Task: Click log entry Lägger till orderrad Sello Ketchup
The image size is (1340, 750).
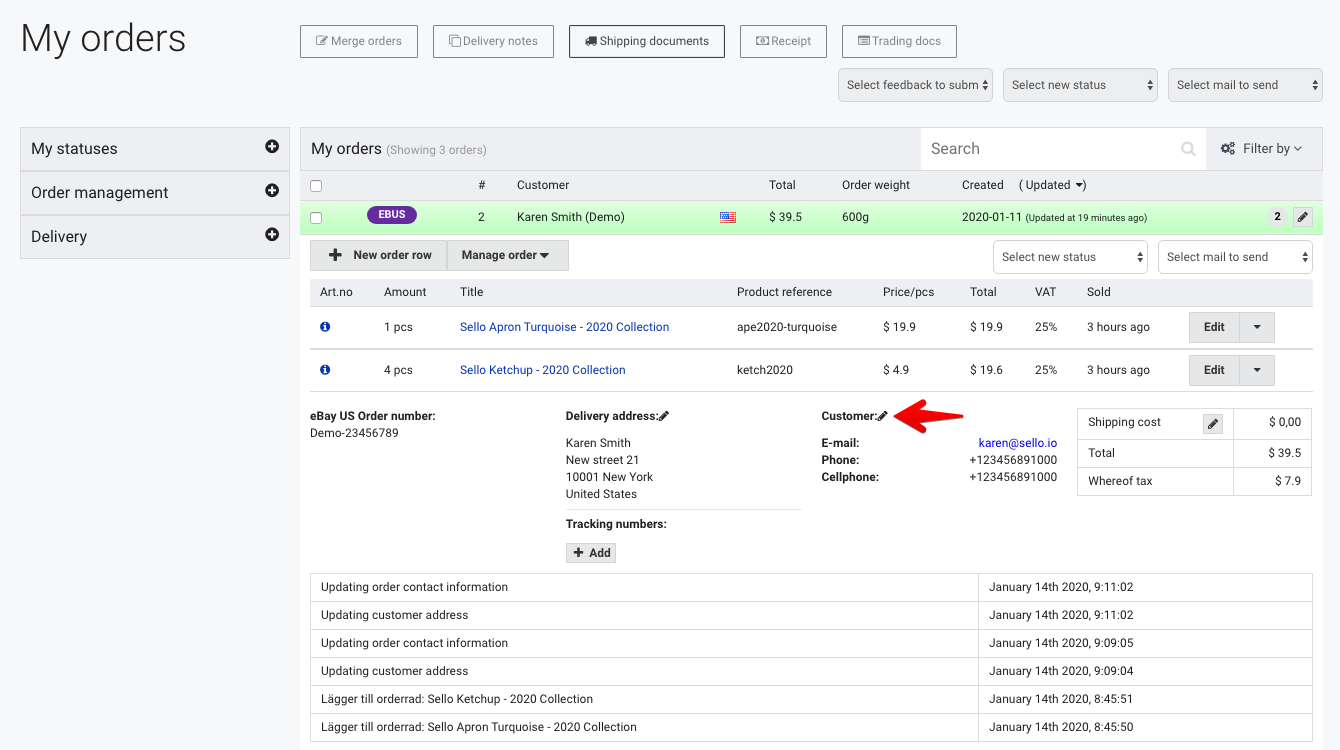Action: point(811,699)
